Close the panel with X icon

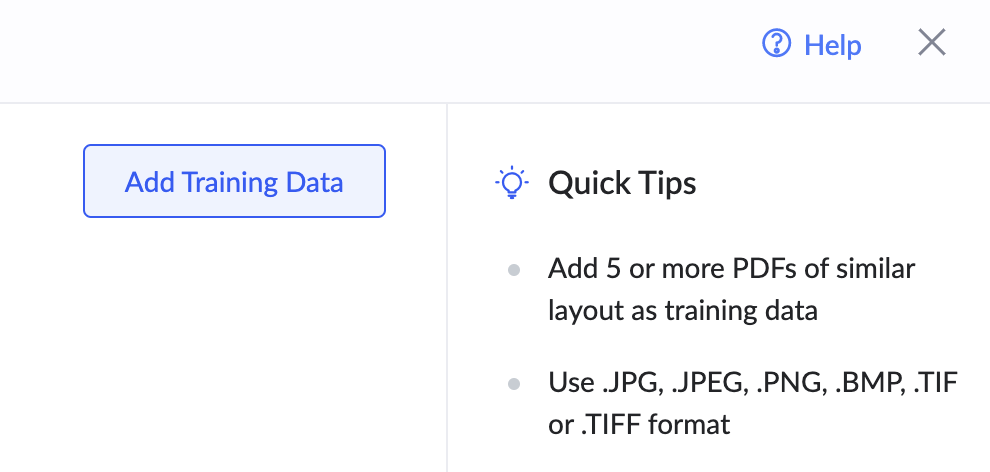[x=931, y=43]
